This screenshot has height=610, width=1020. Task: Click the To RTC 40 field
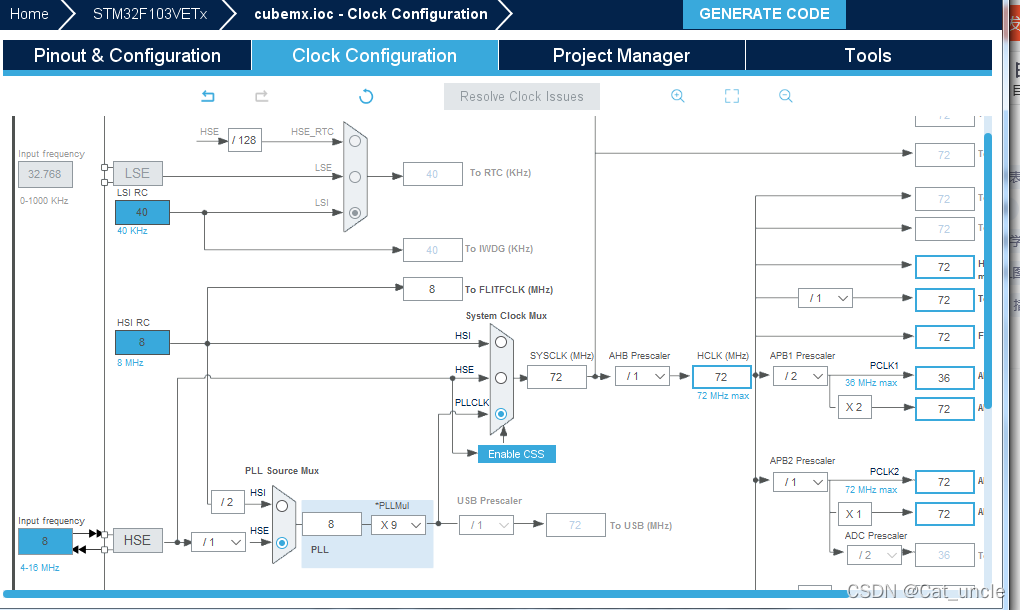point(433,174)
